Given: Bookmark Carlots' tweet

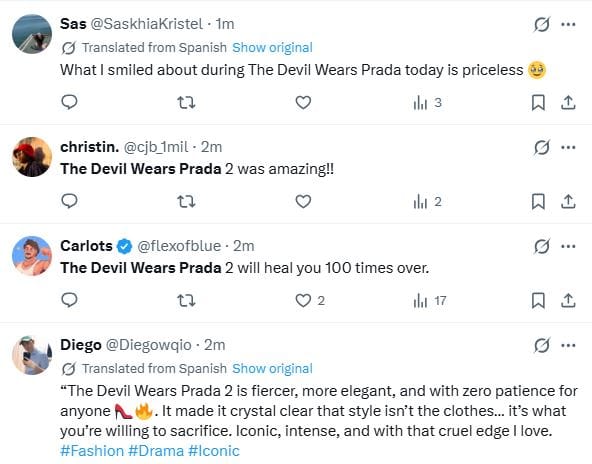Looking at the screenshot, I should click(538, 301).
